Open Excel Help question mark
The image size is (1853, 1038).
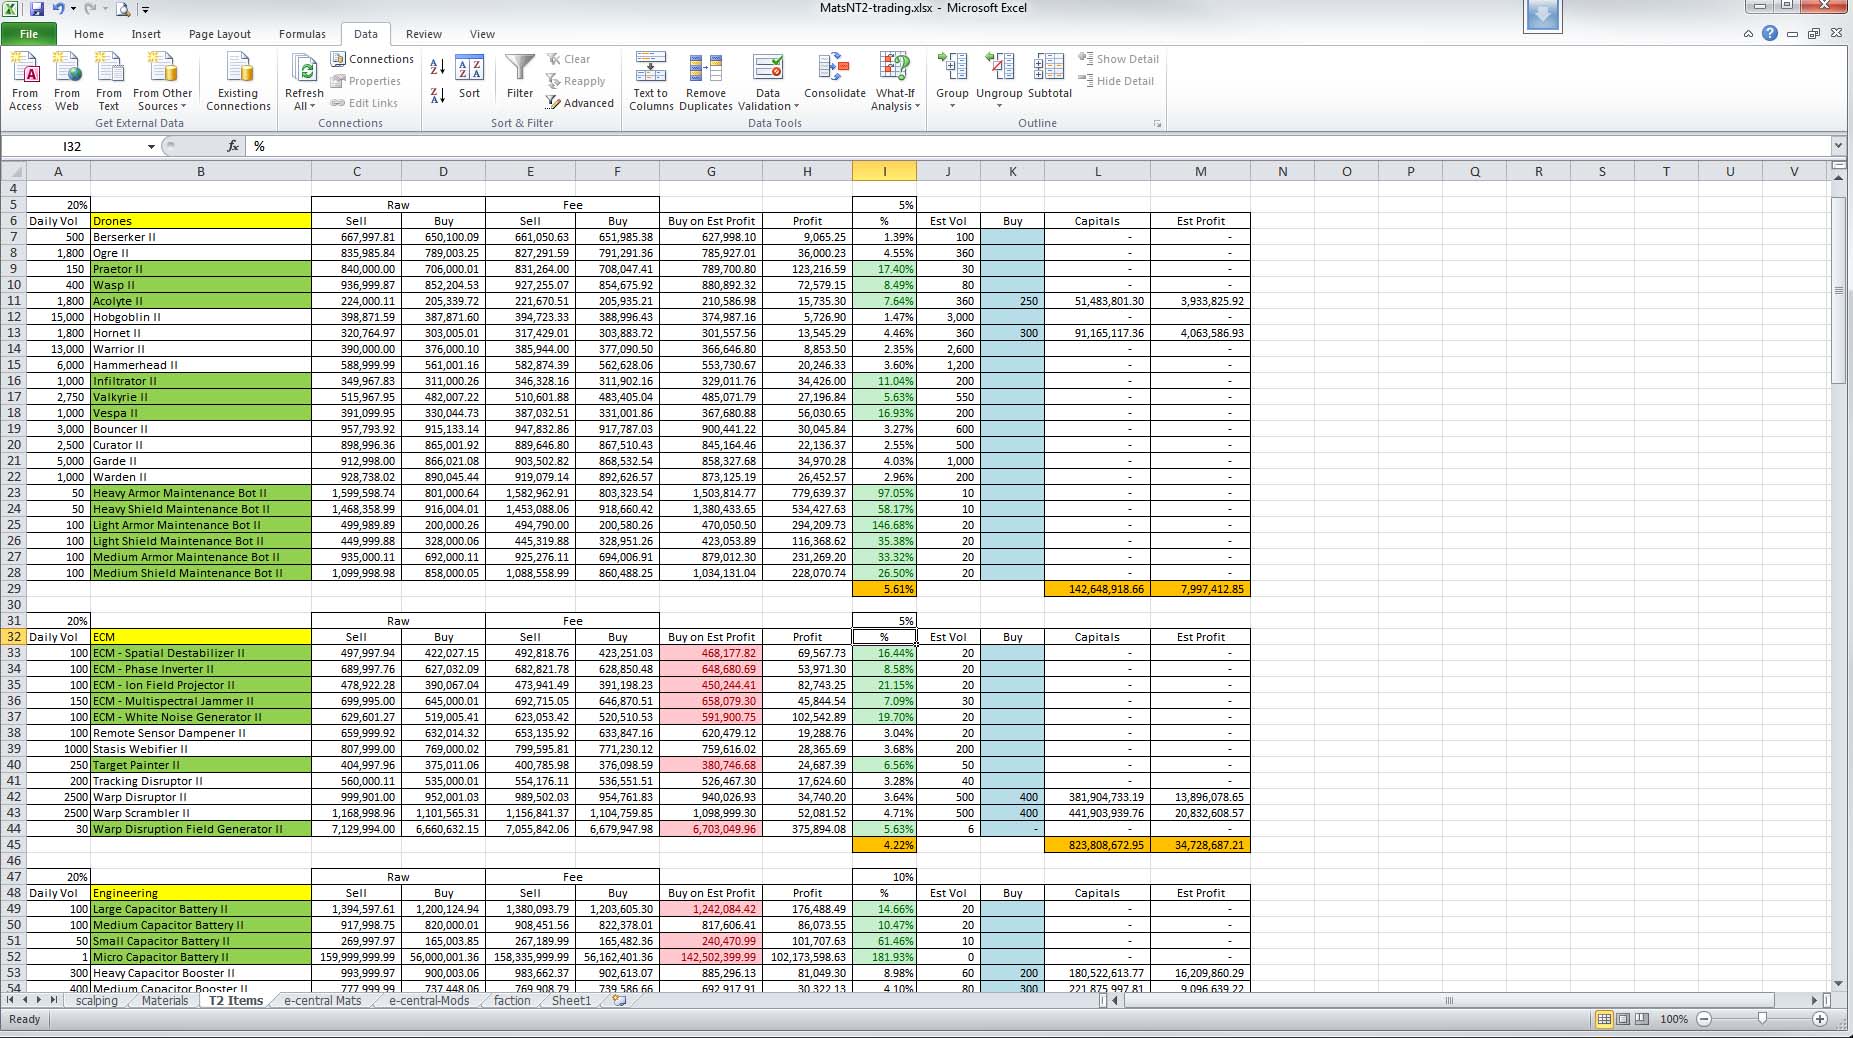coord(1770,33)
